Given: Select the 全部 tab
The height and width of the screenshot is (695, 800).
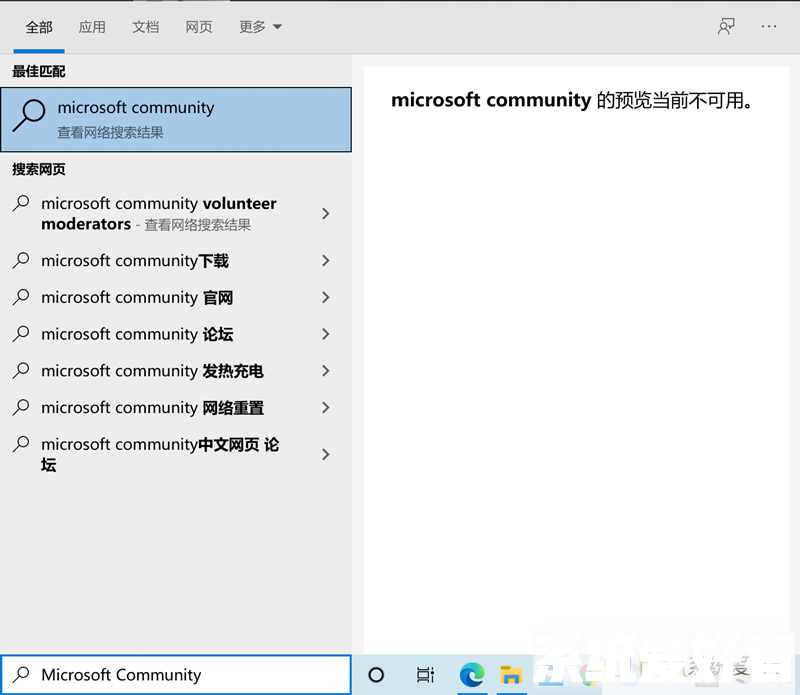Looking at the screenshot, I should coord(39,27).
